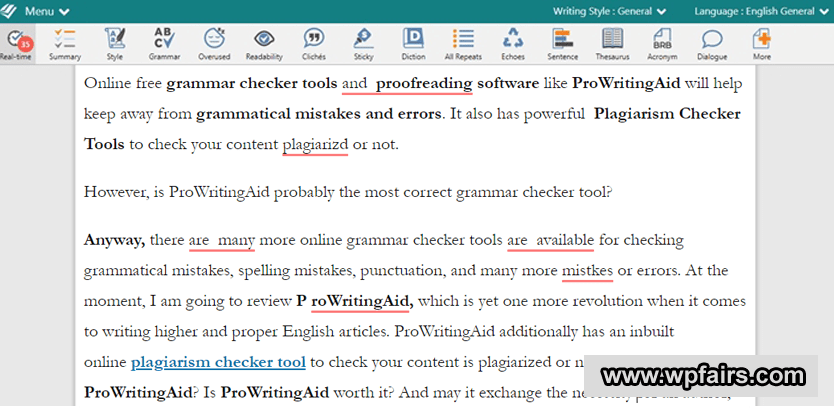This screenshot has height=408, width=834.
Task: Run the Acronym check
Action: point(662,44)
